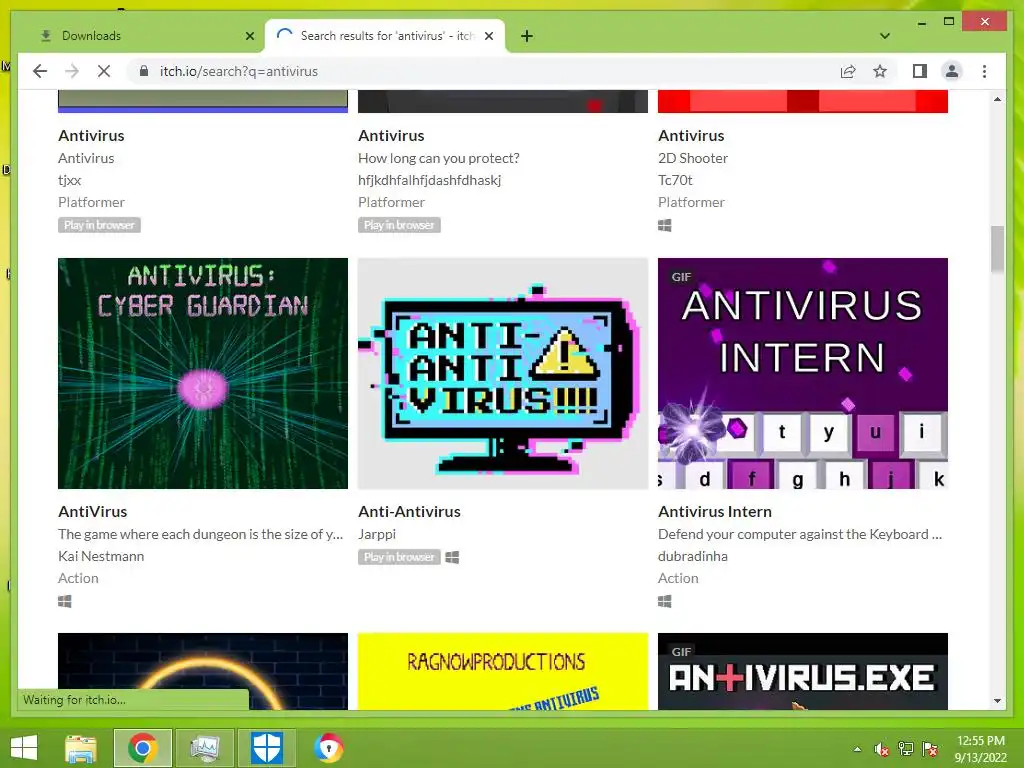Viewport: 1024px width, 768px height.
Task: Share this page using the share icon
Action: (x=848, y=71)
